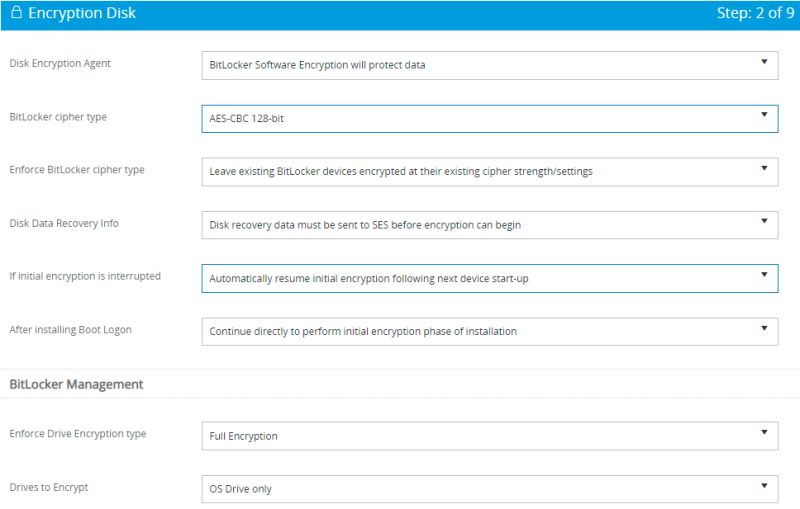Click the Disk Encryption Agent label
This screenshot has width=800, height=509.
(60, 63)
